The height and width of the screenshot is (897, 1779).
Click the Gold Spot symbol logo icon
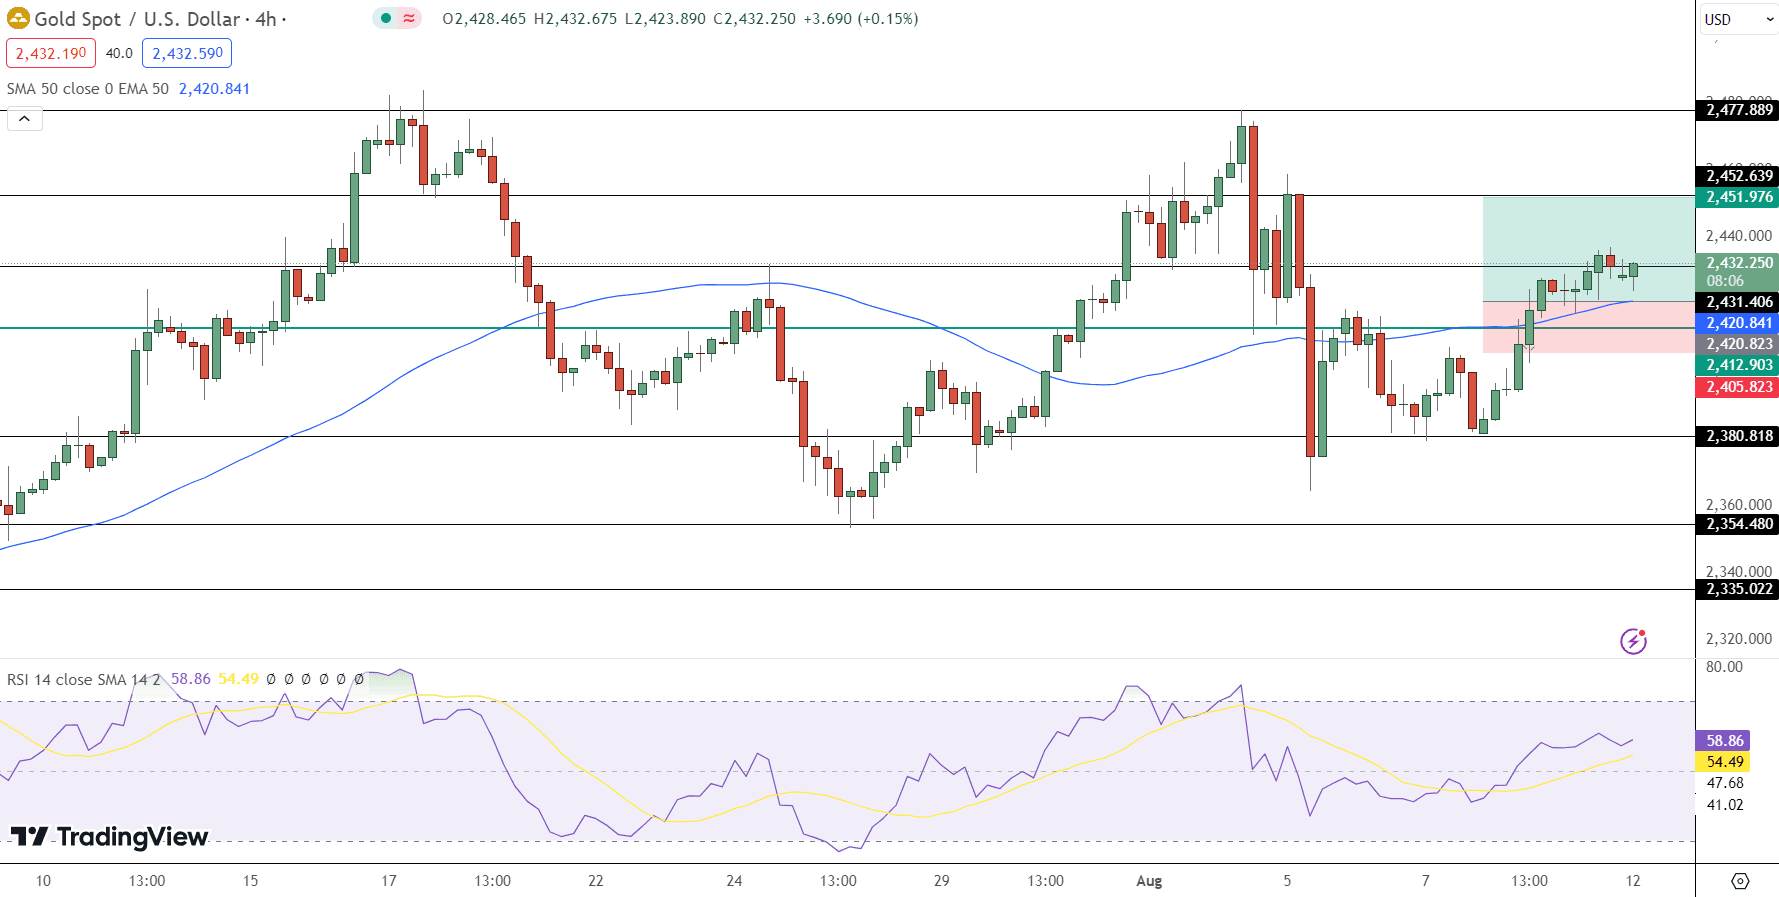pos(18,18)
